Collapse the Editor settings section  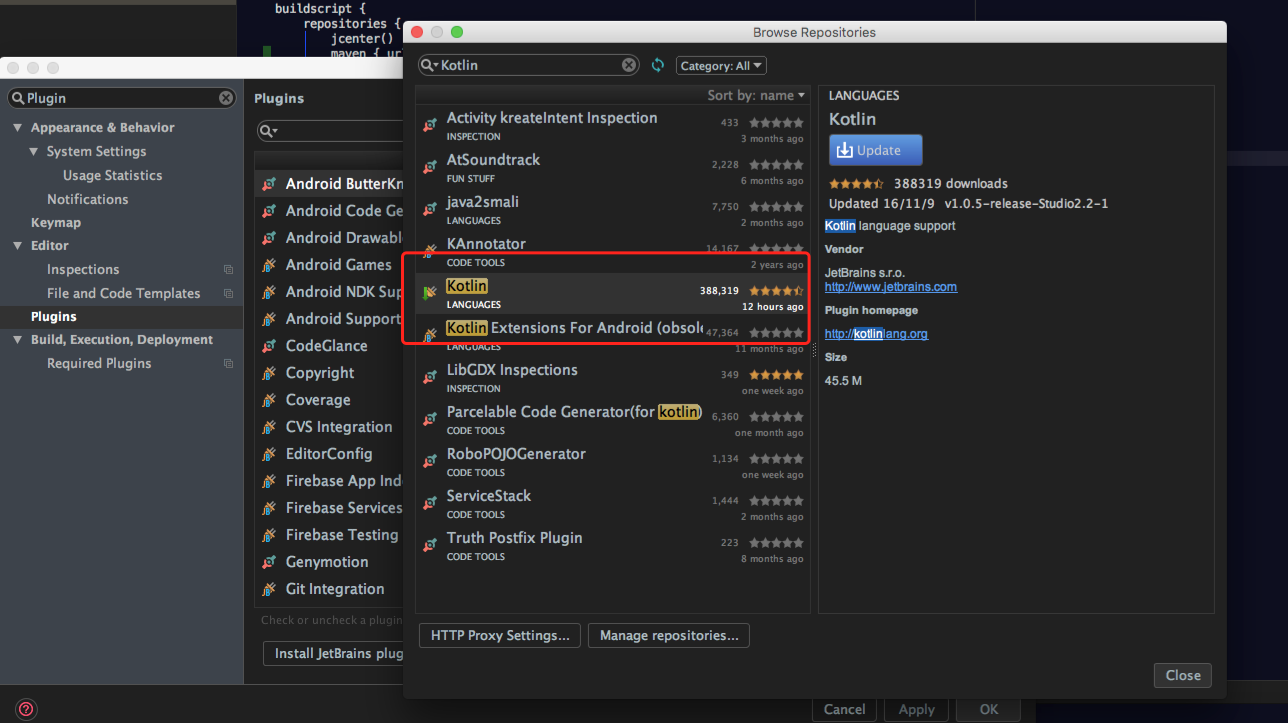click(18, 246)
